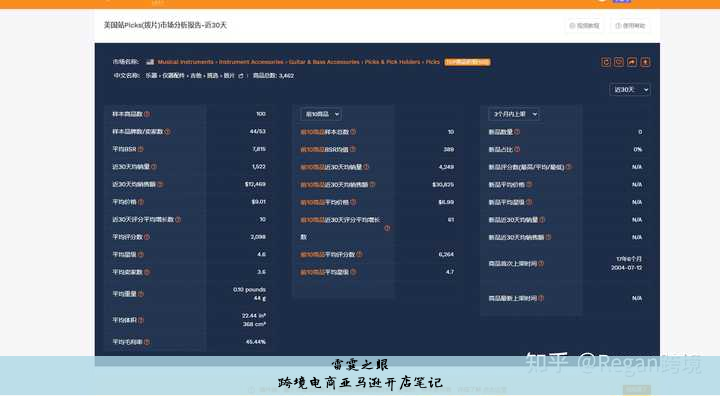Click help icon next to 平均重量
Screen dimensions: 720x396
tap(141, 294)
